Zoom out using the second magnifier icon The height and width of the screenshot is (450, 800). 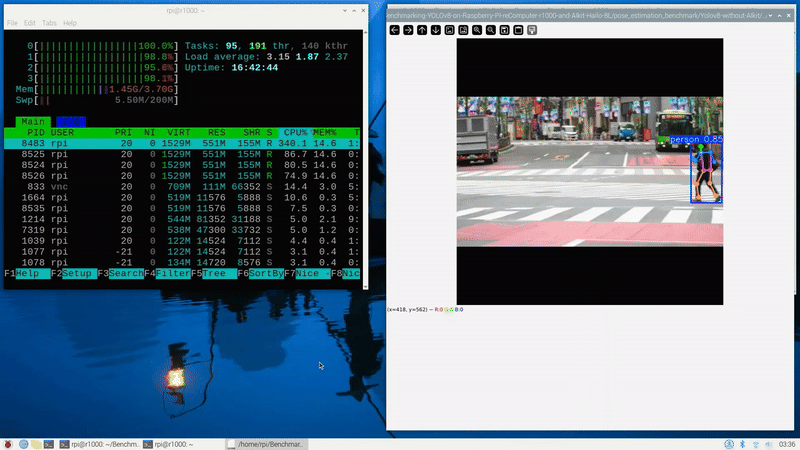pyautogui.click(x=491, y=30)
